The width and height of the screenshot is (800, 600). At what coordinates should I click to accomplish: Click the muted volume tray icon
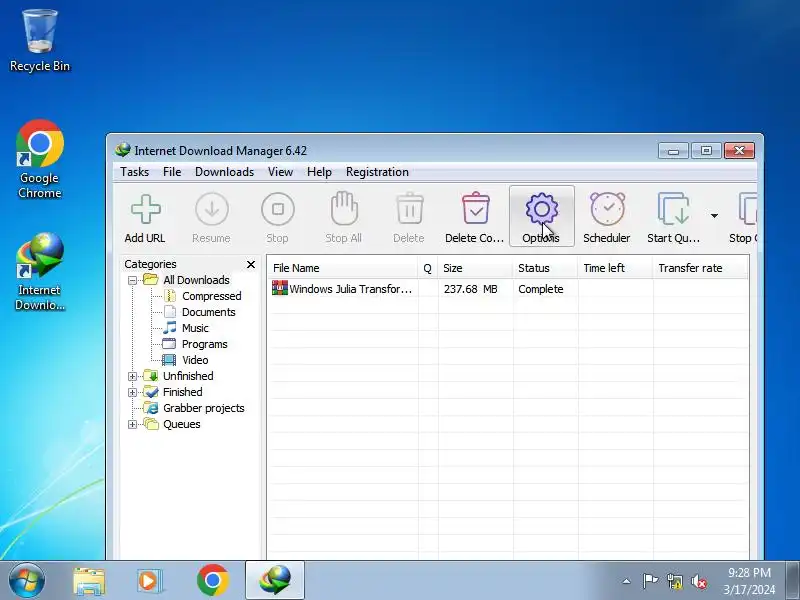coord(699,581)
